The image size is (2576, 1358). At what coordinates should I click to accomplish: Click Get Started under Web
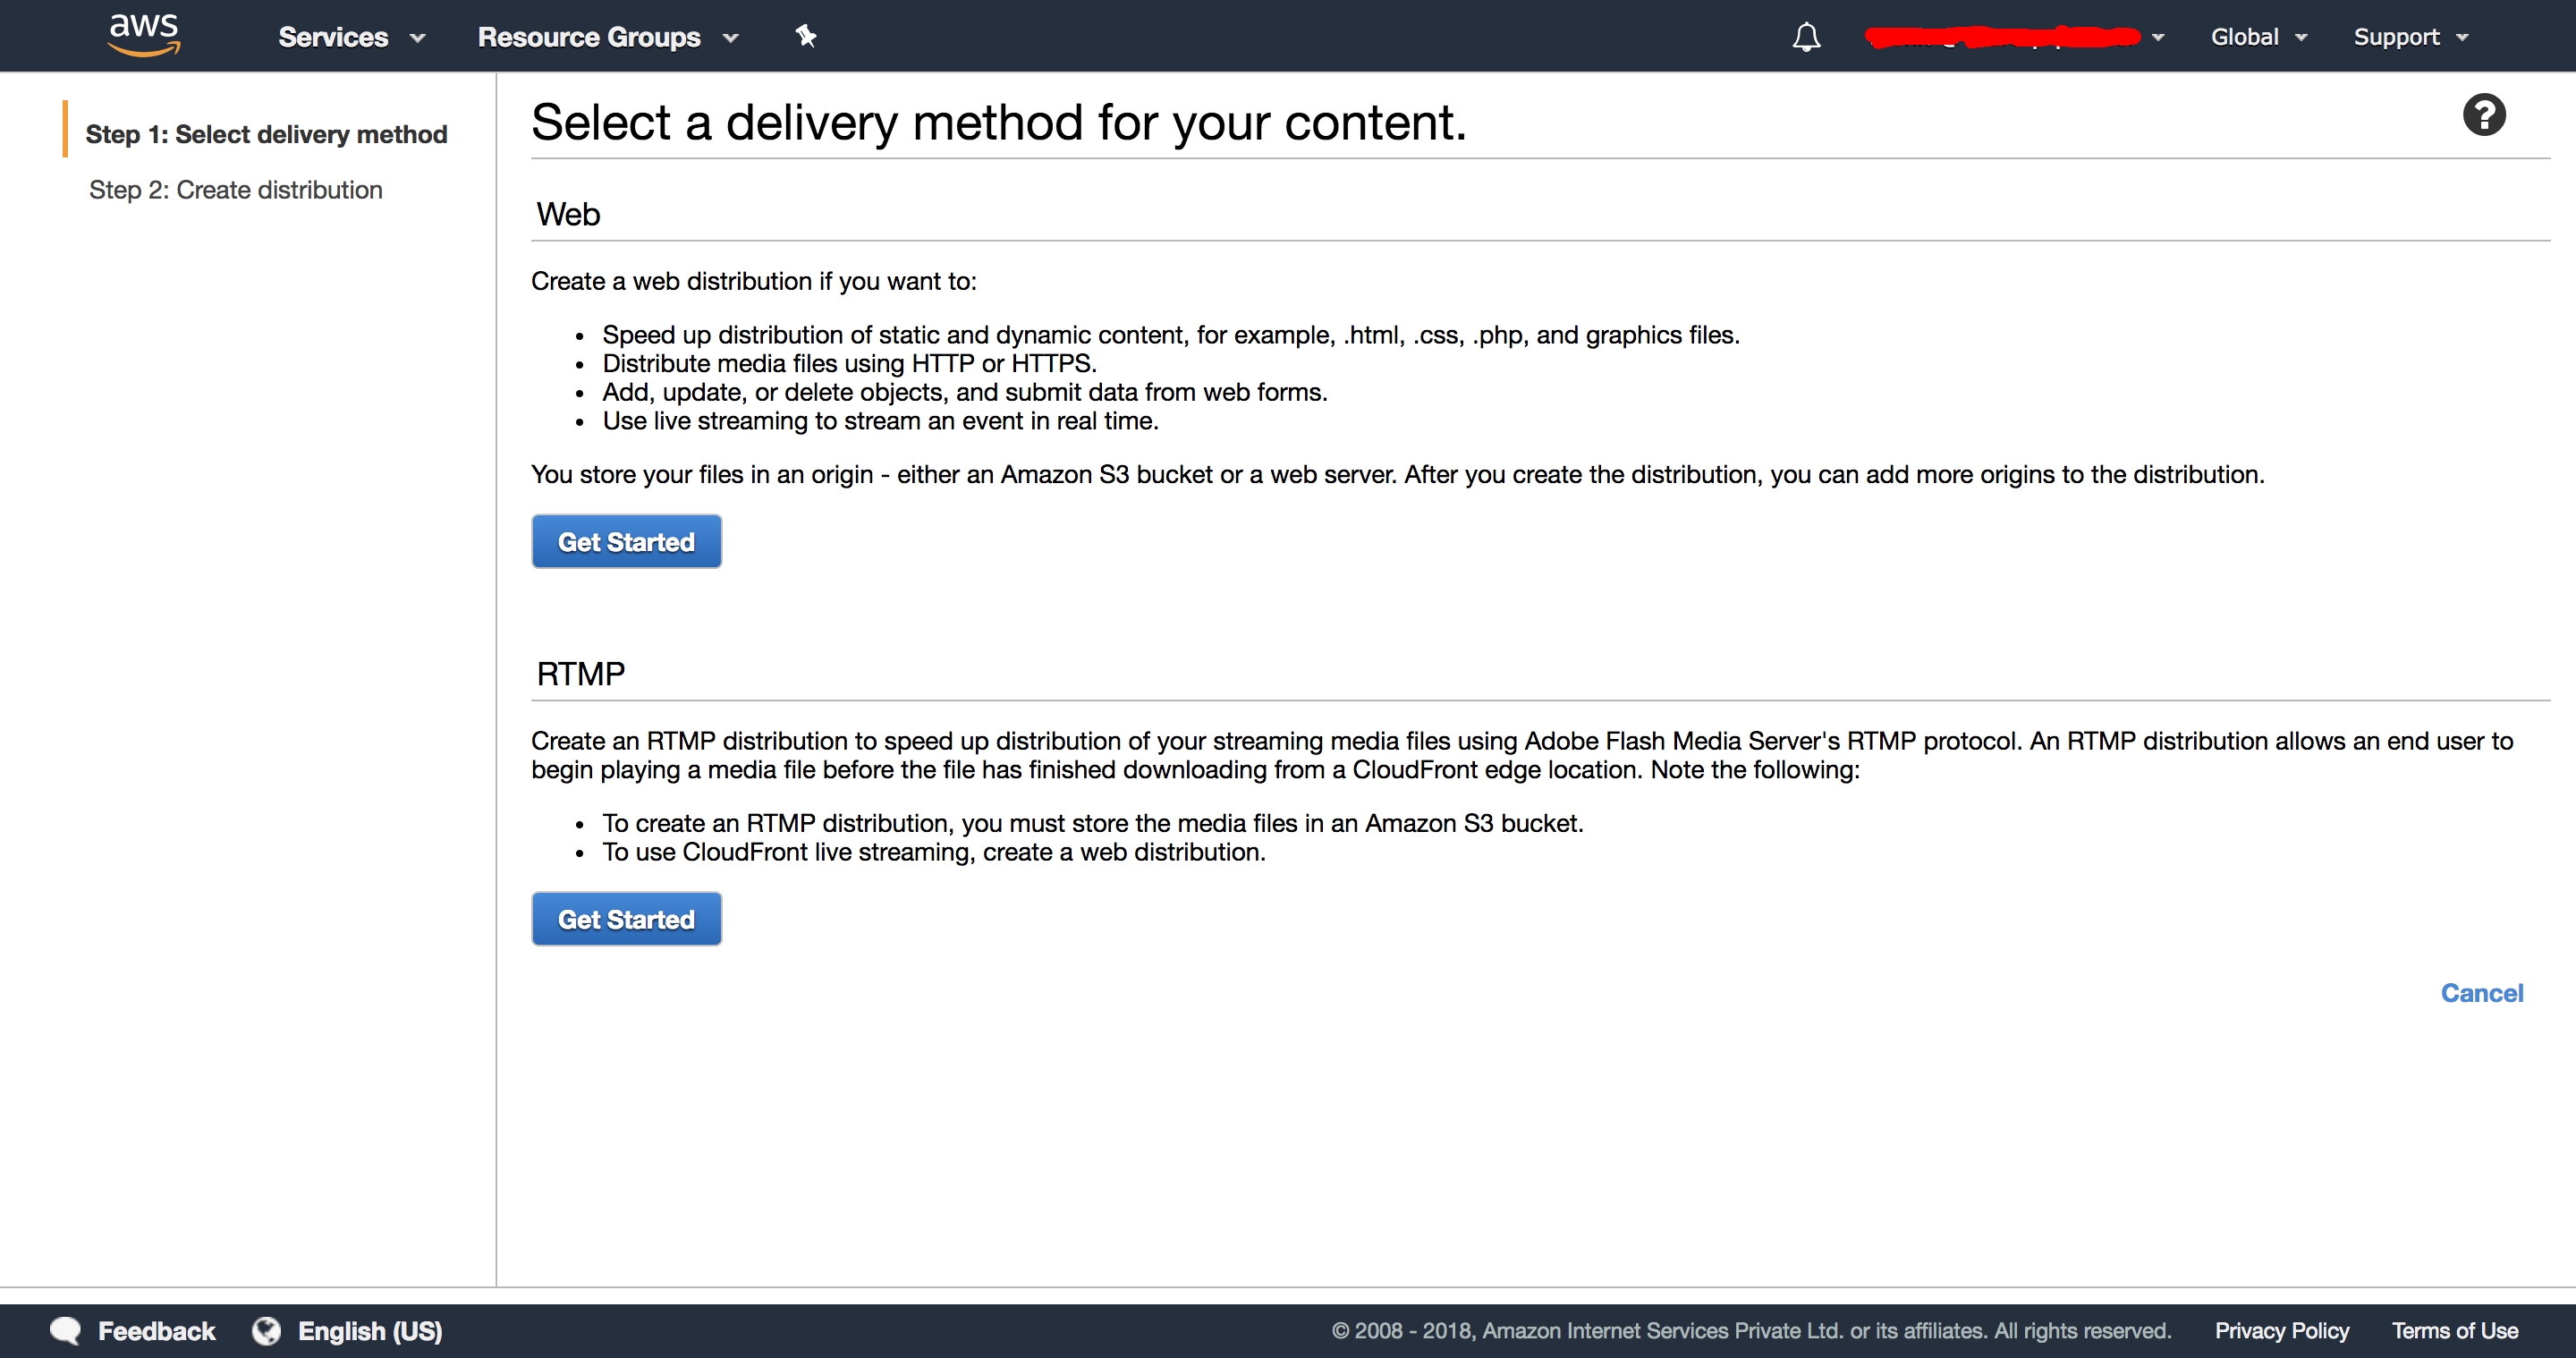626,541
